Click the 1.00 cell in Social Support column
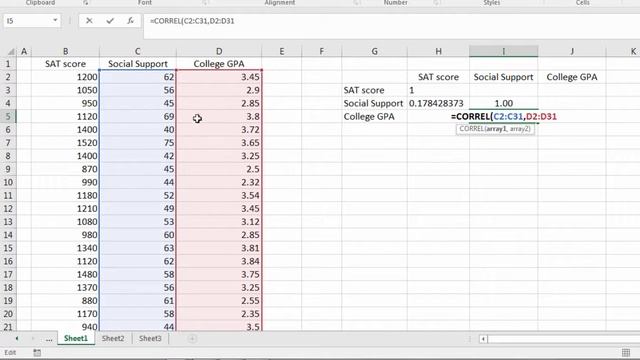Screen dimensions: 640x360 pyautogui.click(x=504, y=103)
